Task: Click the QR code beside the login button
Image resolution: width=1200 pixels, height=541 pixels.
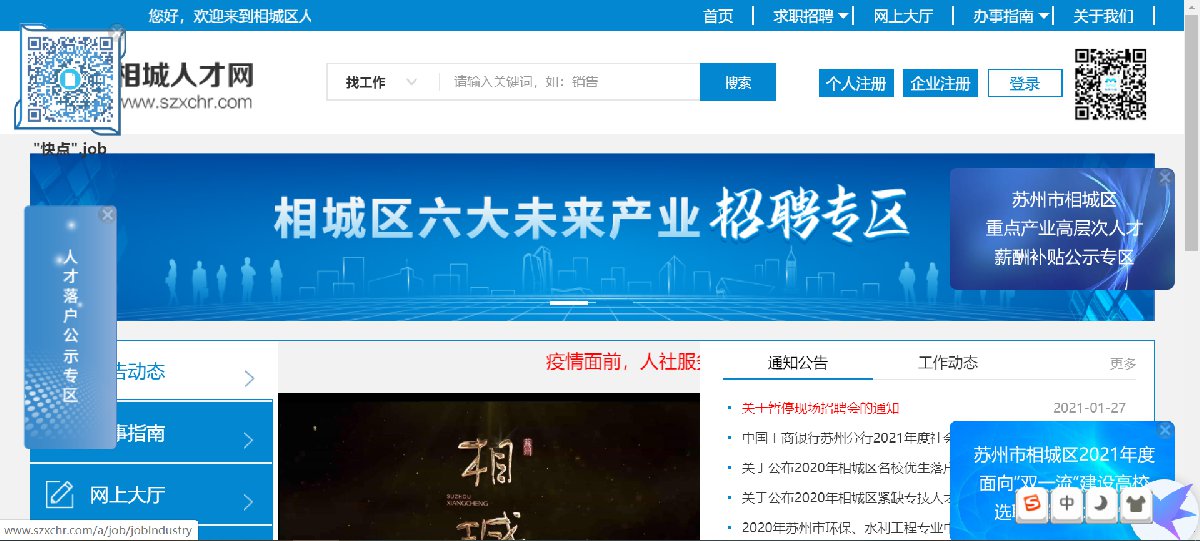Action: tap(1111, 84)
